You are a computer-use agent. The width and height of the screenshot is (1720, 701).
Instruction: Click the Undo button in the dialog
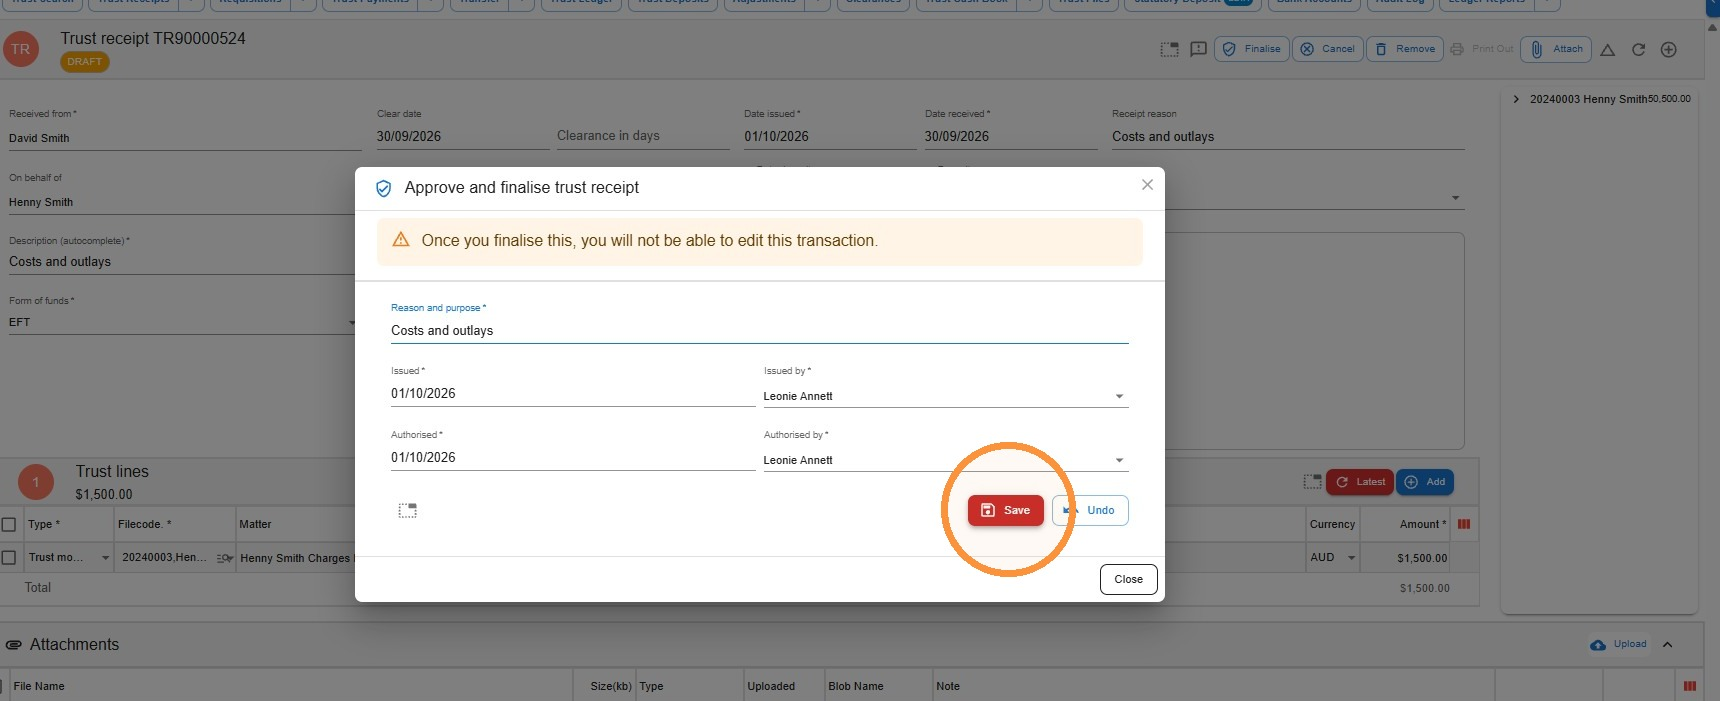[x=1090, y=510]
